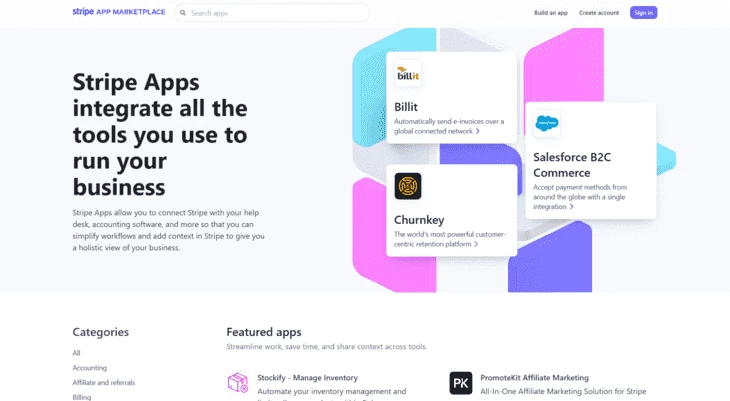Open Stockify - Manage Inventory listing

point(308,378)
